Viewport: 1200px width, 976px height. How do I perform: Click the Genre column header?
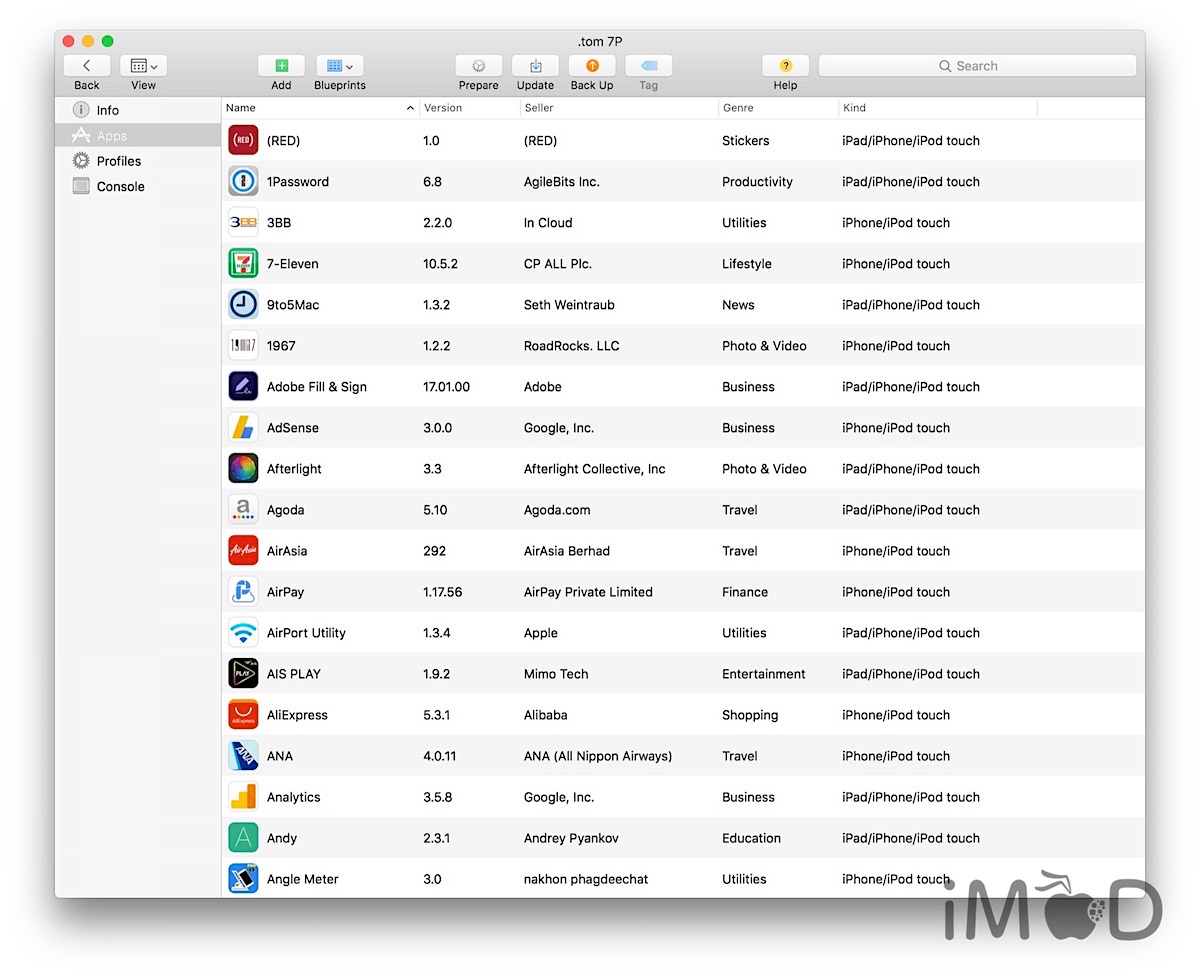point(777,108)
